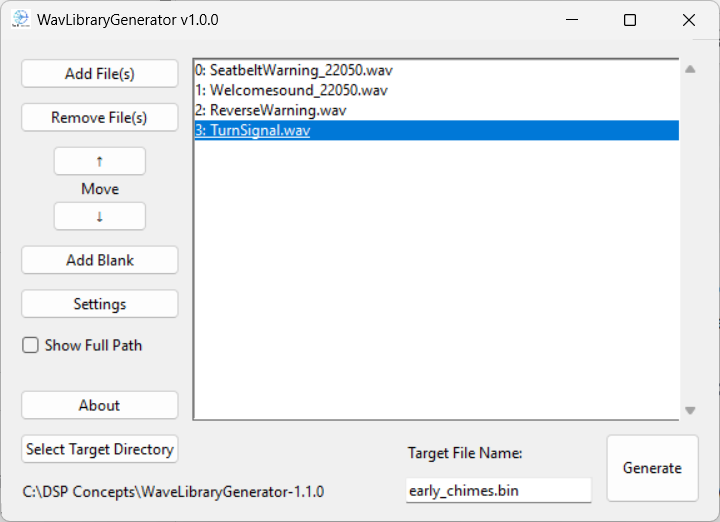Insert a blank entry with Add Blank
Viewport: 720px width, 522px height.
point(100,260)
